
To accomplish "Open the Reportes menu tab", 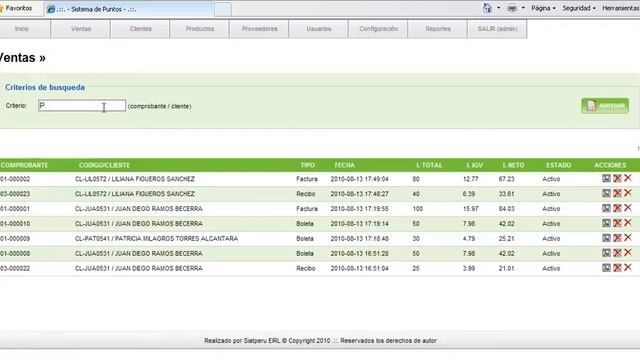I will click(x=438, y=29).
